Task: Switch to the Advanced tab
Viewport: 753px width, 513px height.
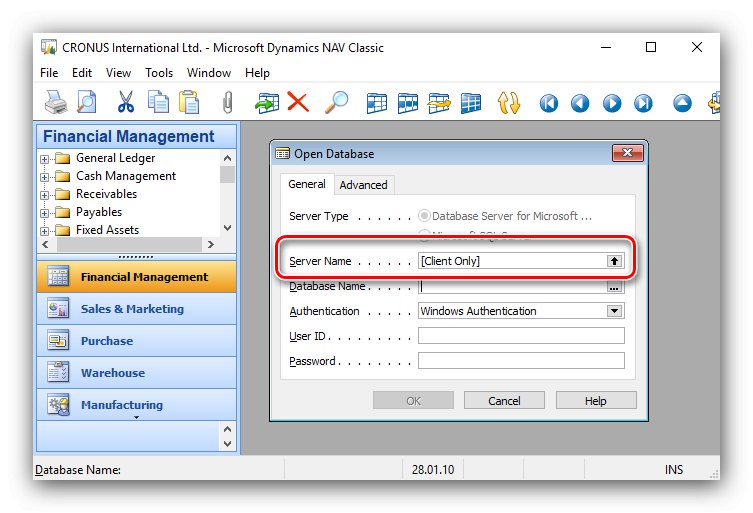Action: (x=363, y=185)
